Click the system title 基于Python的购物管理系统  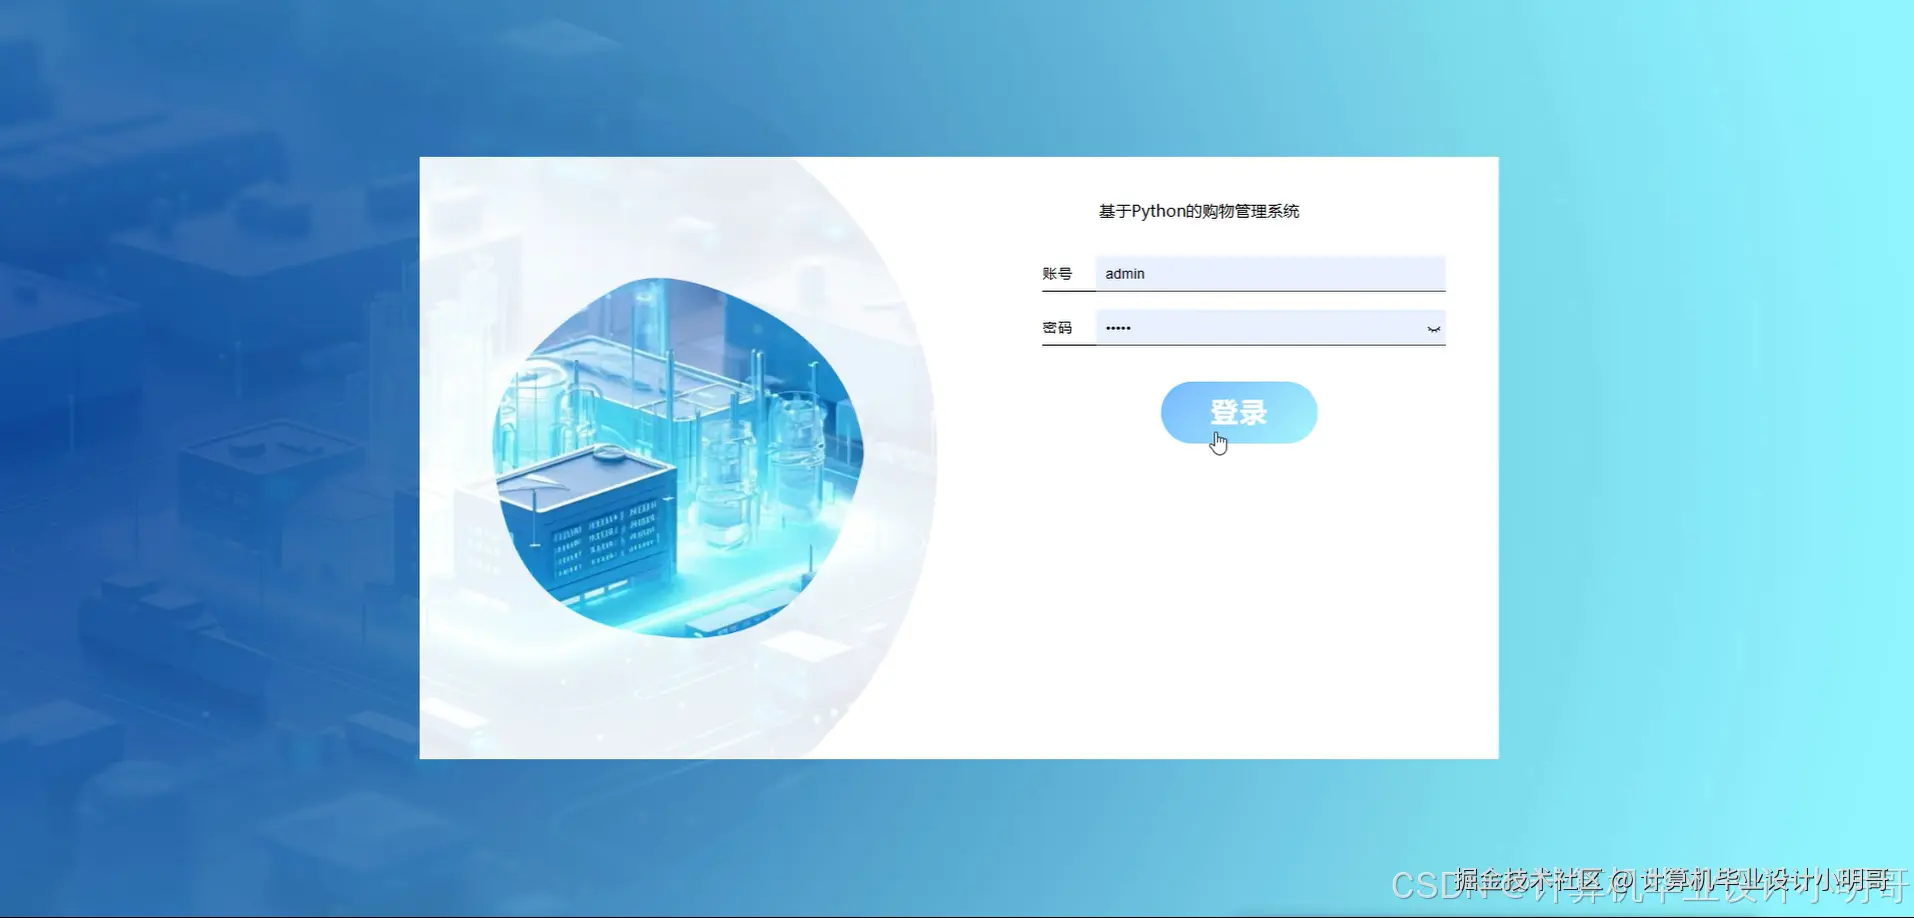1199,210
